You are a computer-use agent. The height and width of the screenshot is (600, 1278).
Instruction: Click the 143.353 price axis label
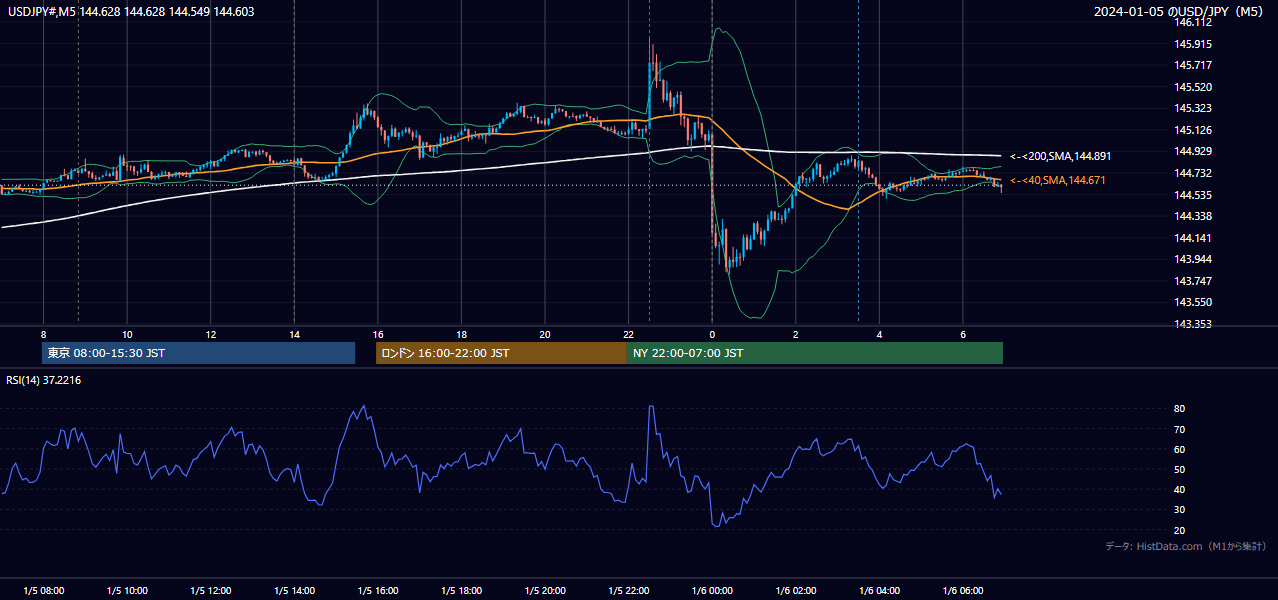[x=1194, y=324]
